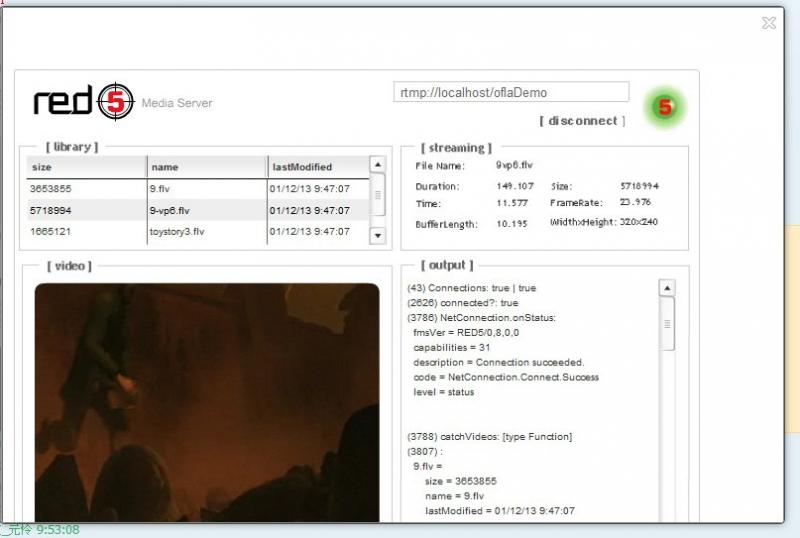Click the FrameRate value 23.976
Image resolution: width=800 pixels, height=538 pixels.
635,202
